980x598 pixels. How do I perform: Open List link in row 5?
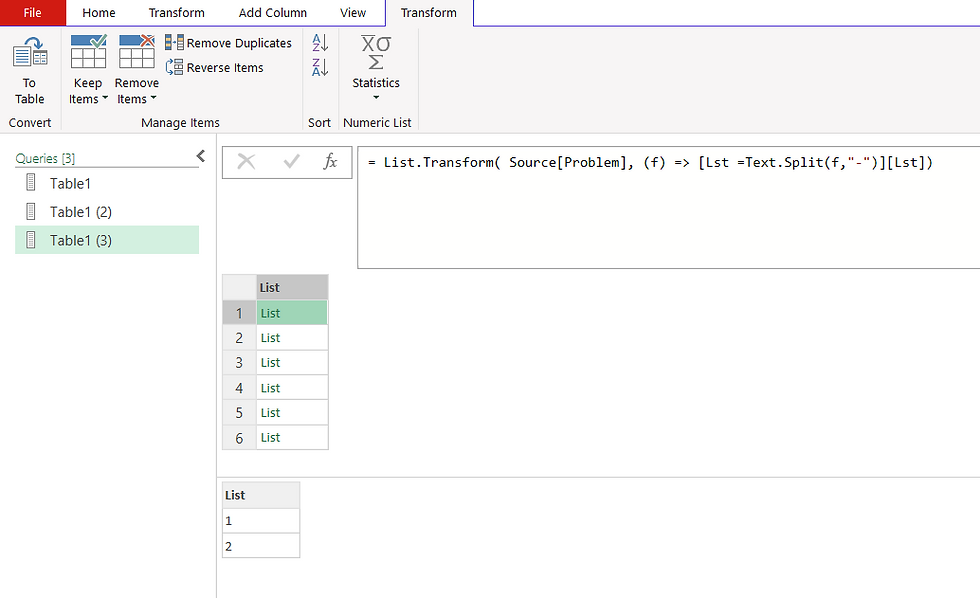[271, 413]
